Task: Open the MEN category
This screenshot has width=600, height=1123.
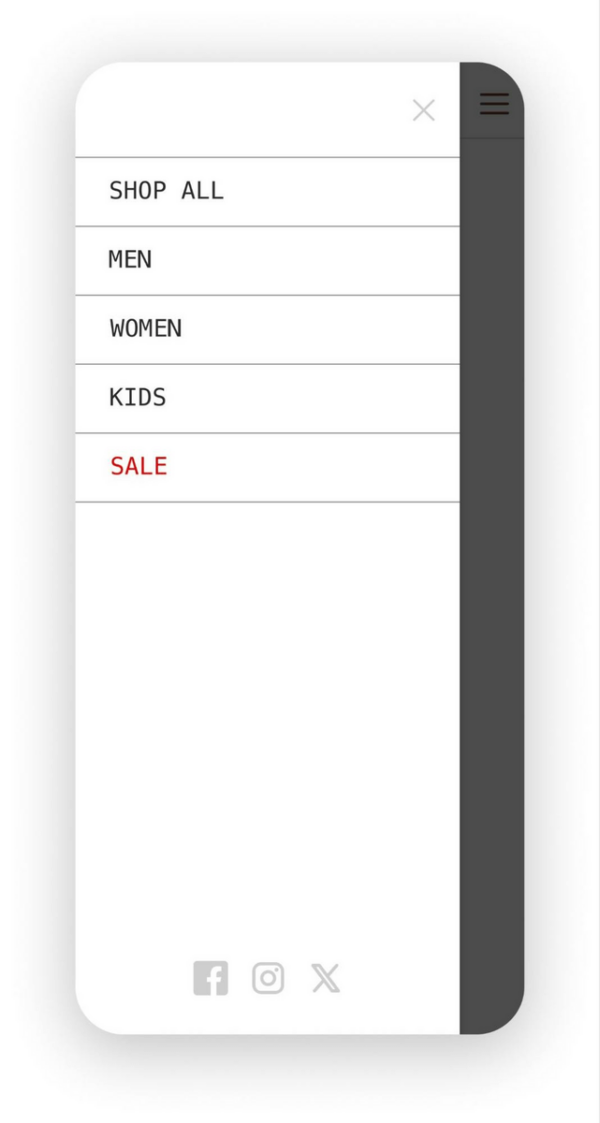Action: [x=131, y=260]
